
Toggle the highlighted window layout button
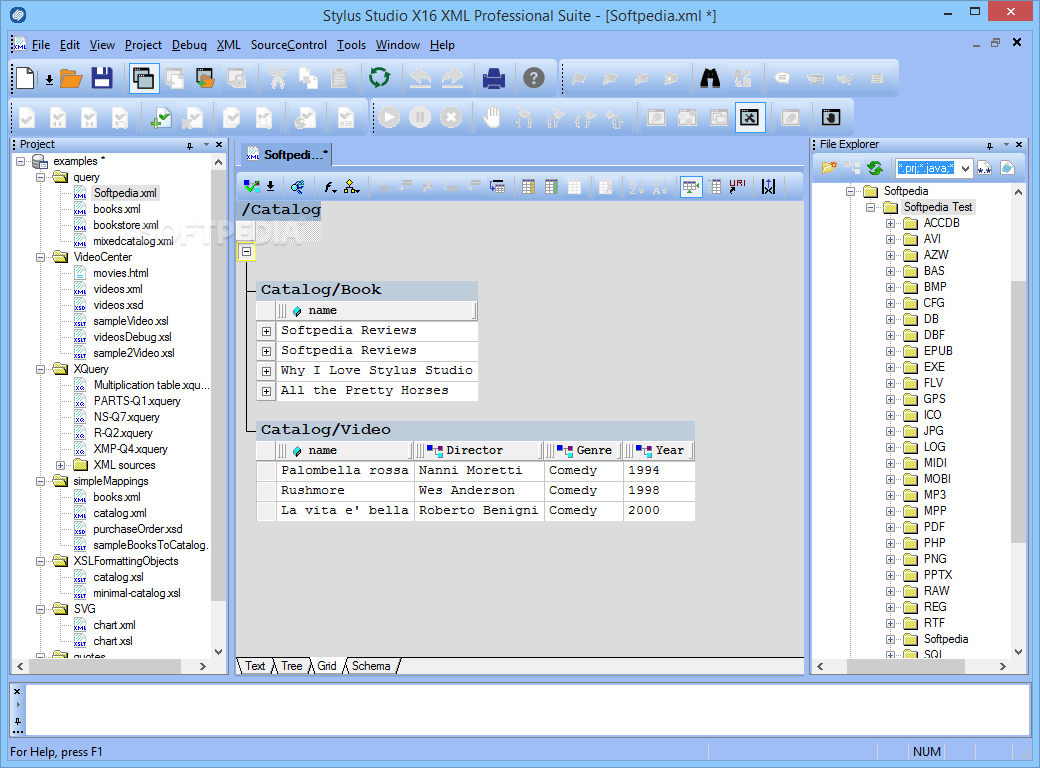point(144,78)
